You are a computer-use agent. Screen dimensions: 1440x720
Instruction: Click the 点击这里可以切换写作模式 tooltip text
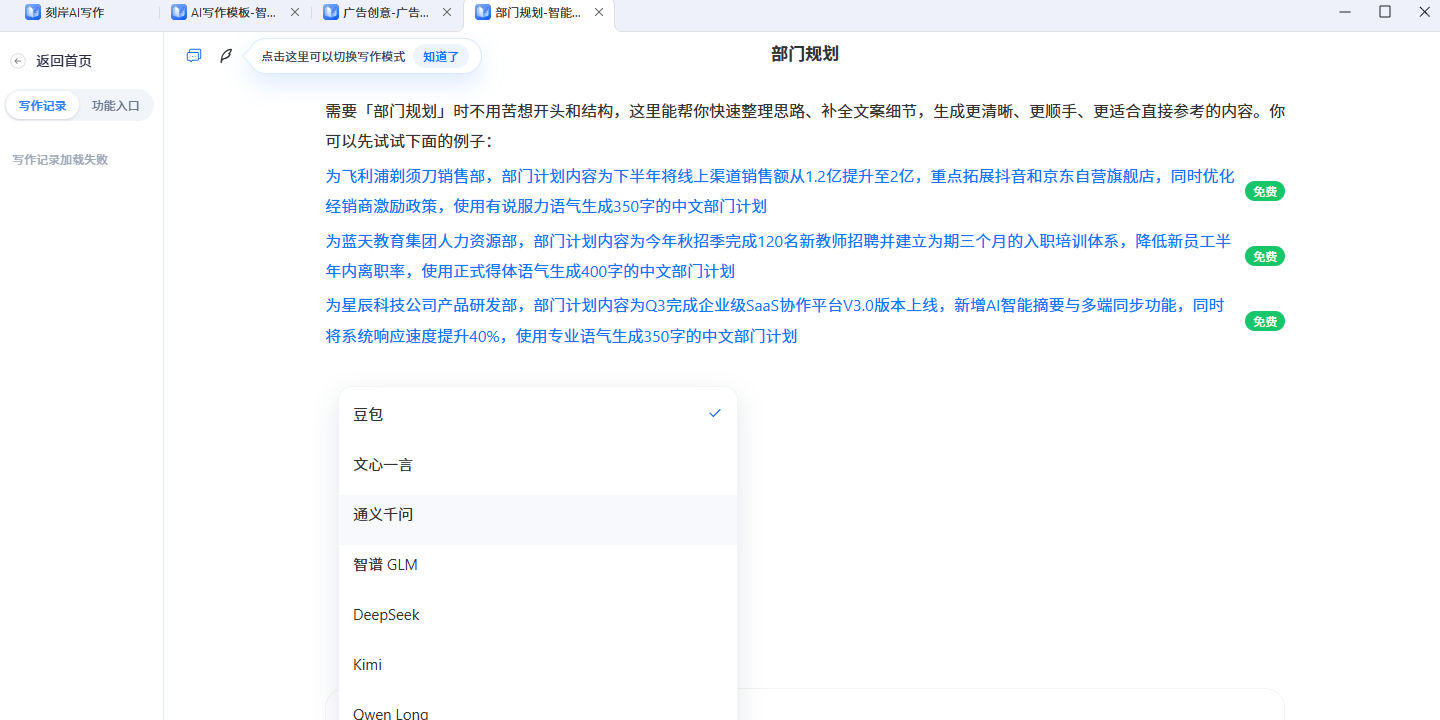coord(333,57)
